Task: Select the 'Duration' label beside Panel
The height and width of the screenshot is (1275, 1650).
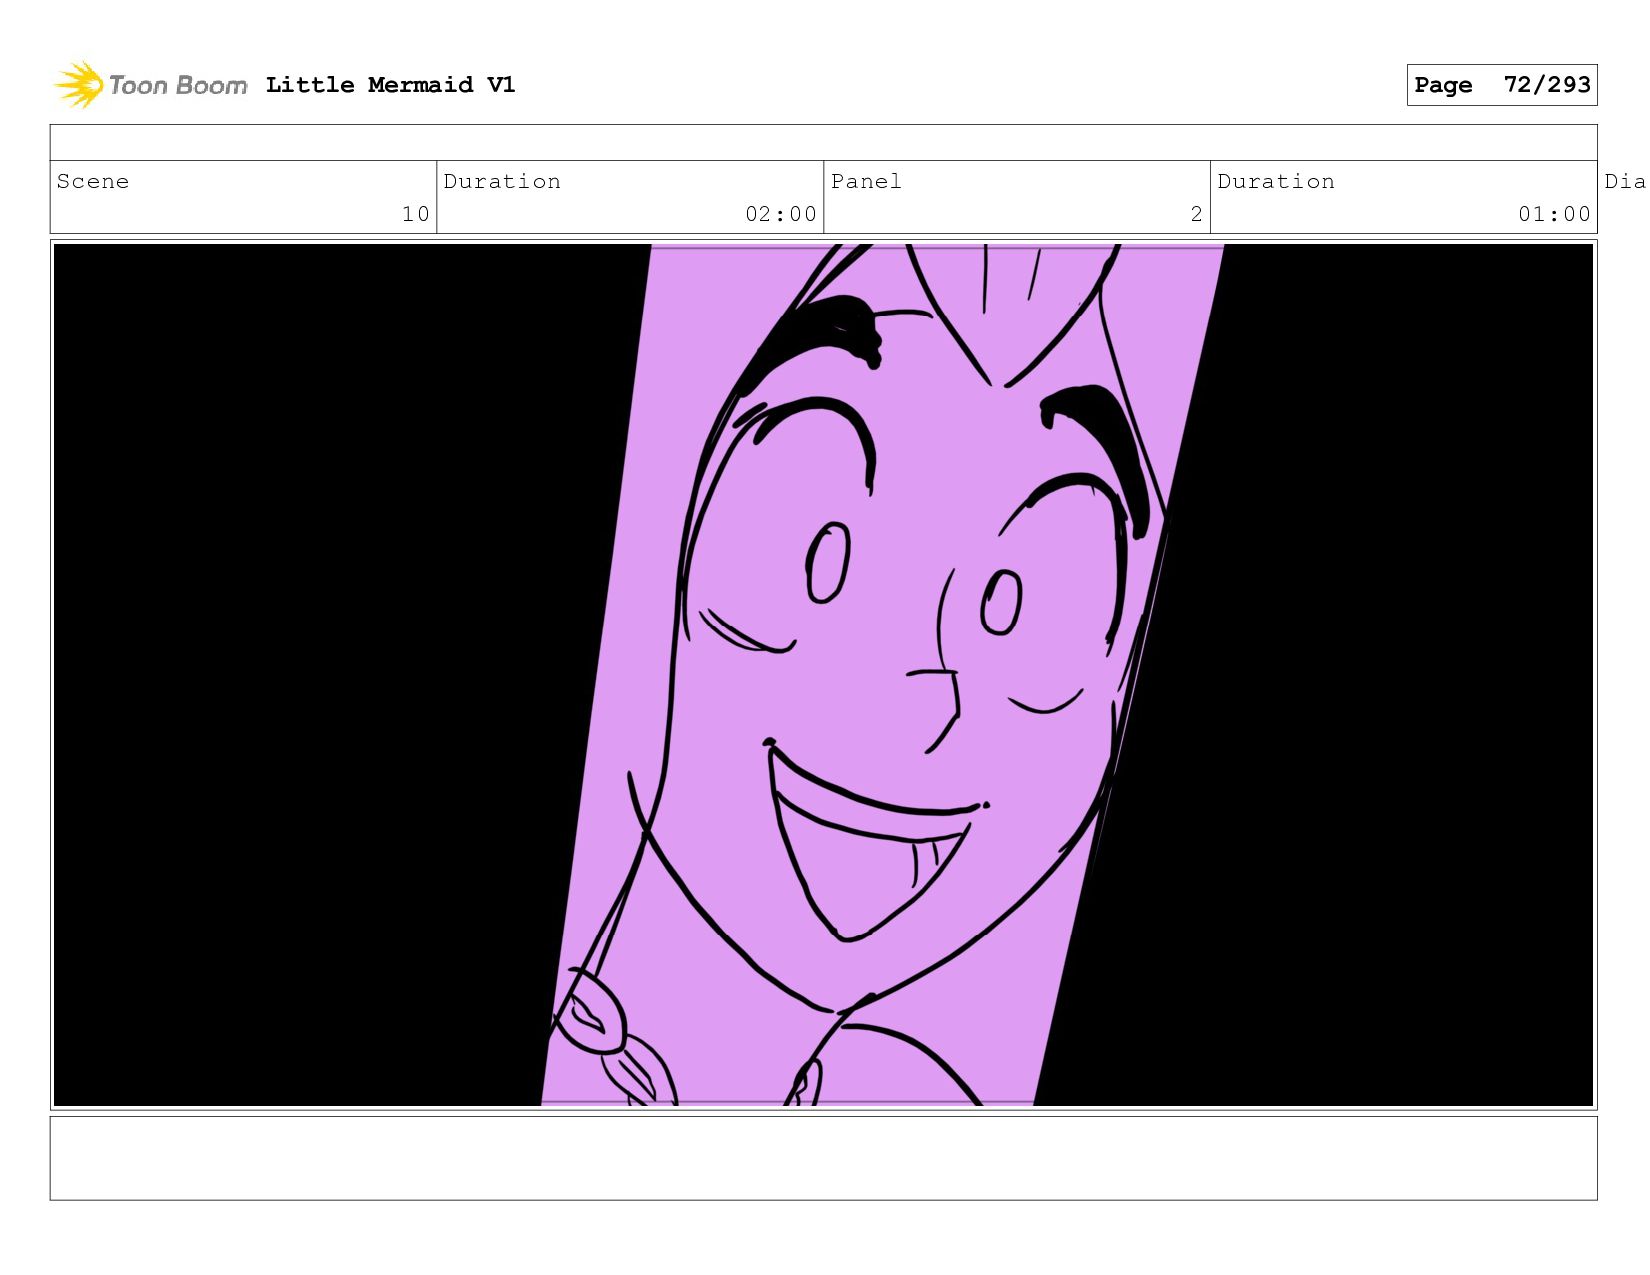Action: [x=1276, y=181]
